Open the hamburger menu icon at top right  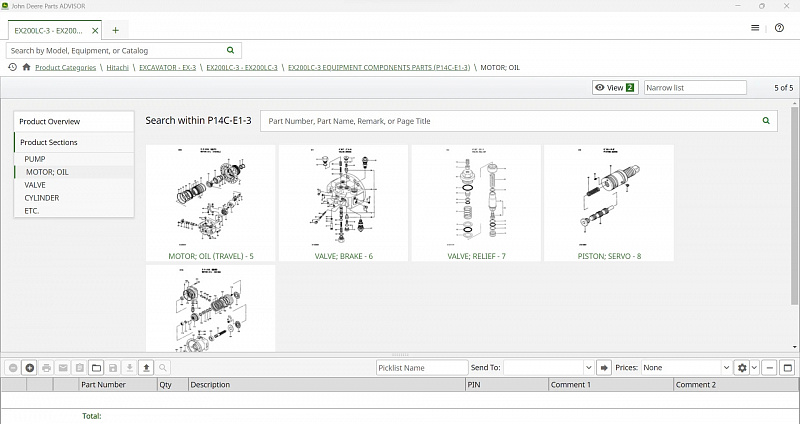click(755, 28)
